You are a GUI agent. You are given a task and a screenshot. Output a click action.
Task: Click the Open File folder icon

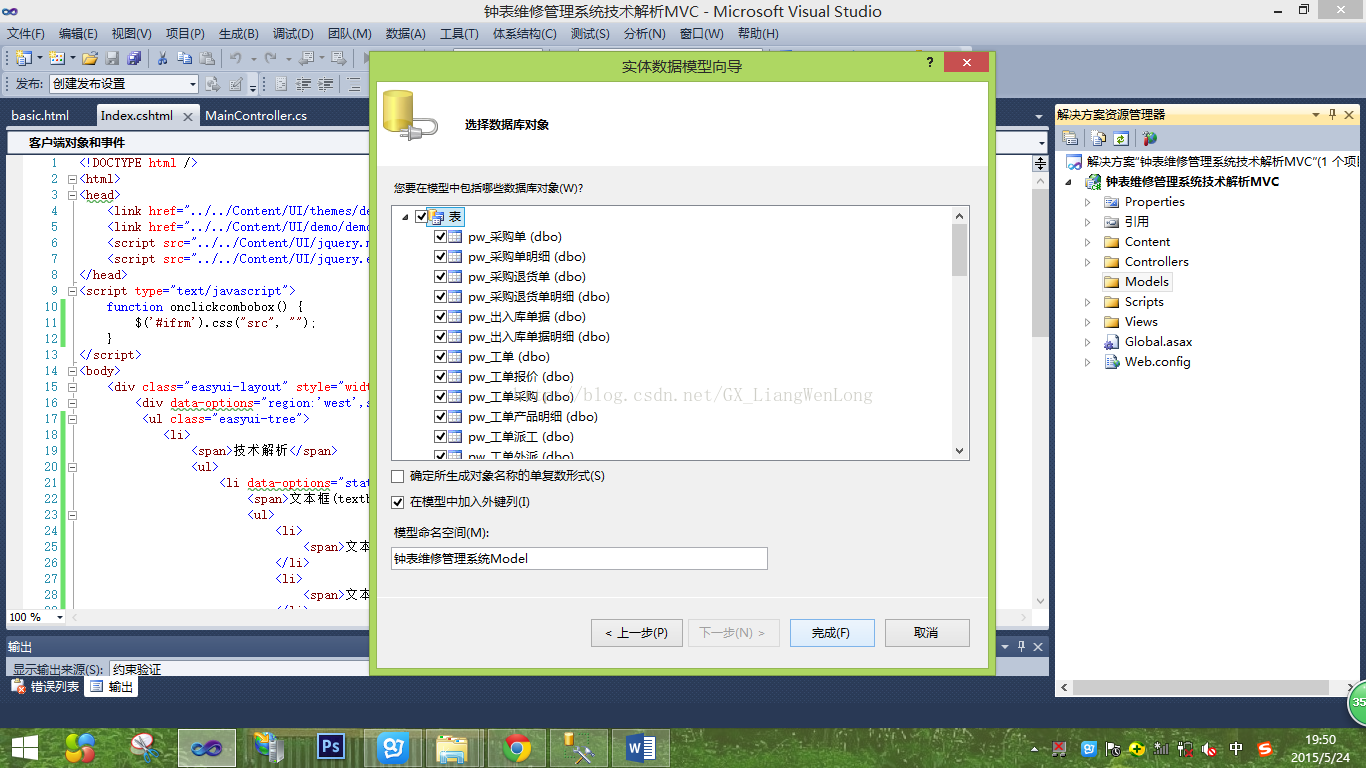[x=90, y=58]
